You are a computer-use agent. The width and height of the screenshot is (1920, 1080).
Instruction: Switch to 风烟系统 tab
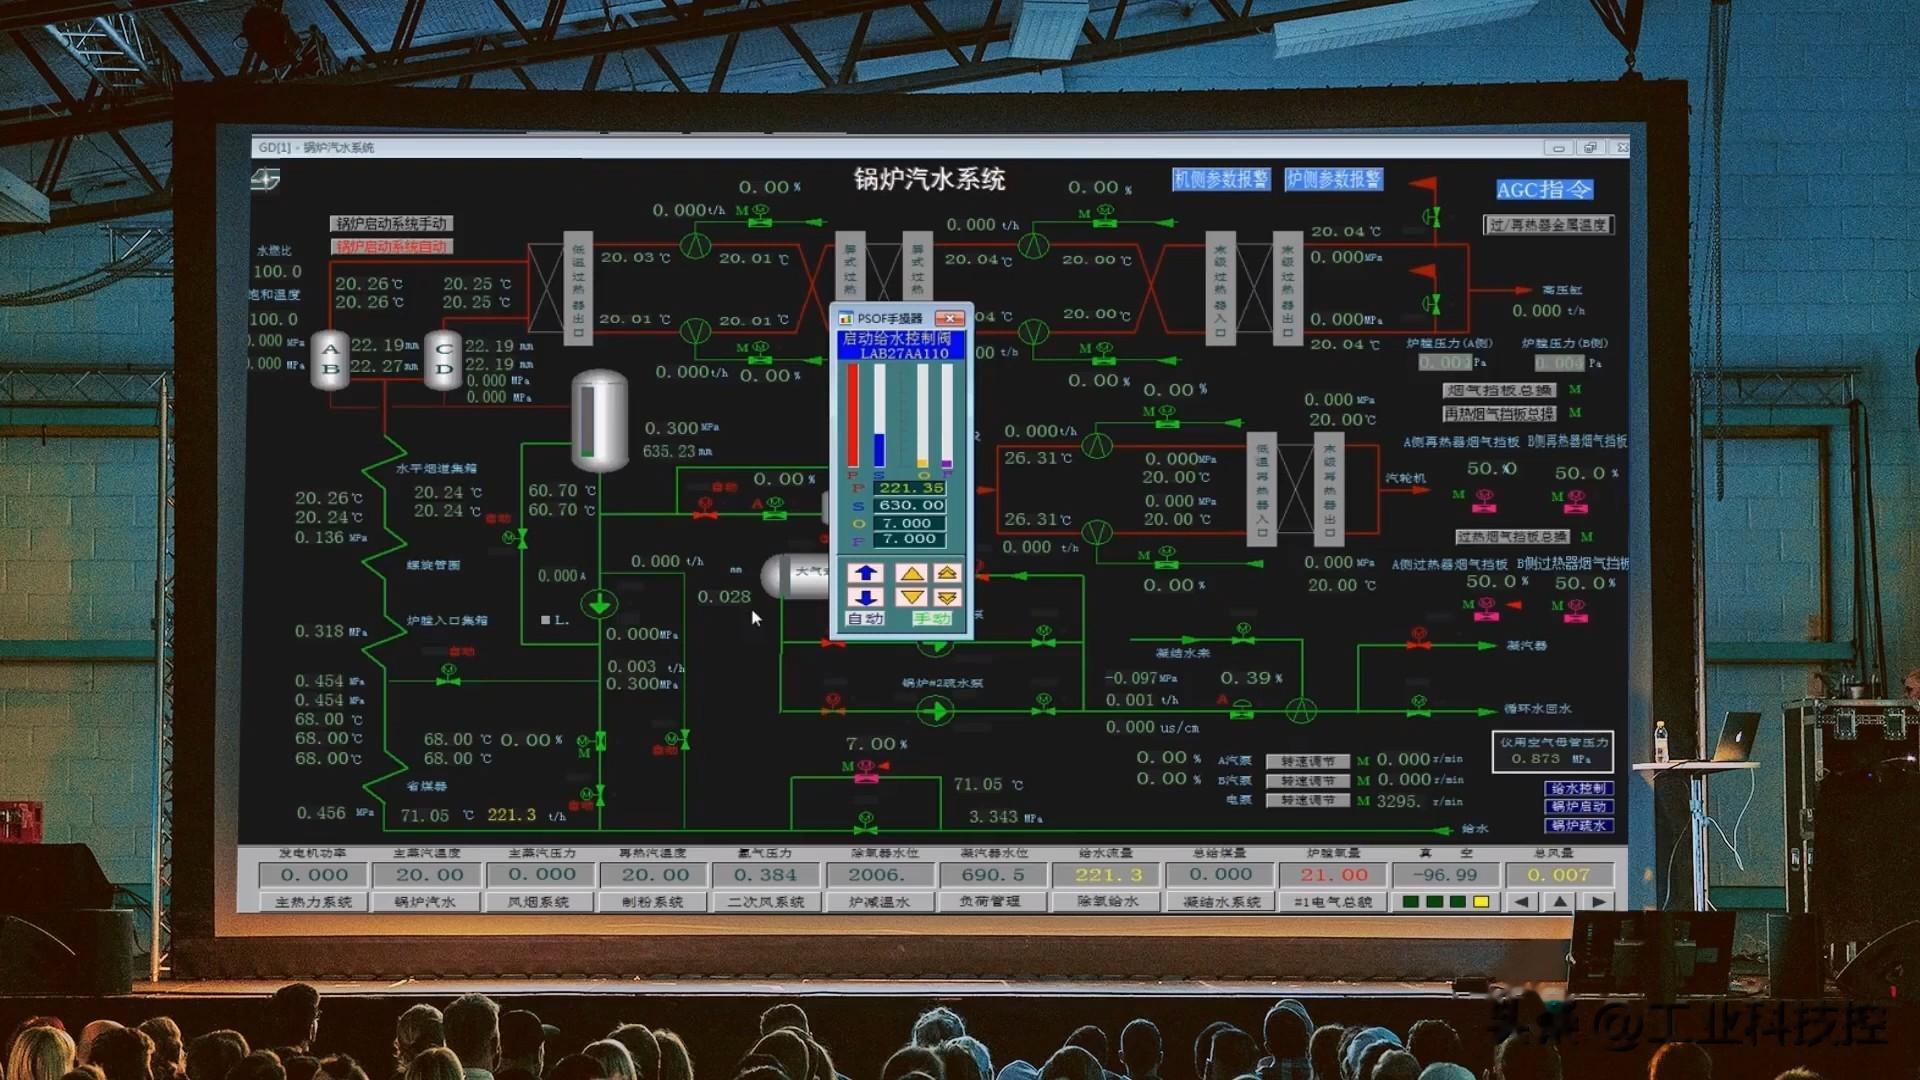539,902
